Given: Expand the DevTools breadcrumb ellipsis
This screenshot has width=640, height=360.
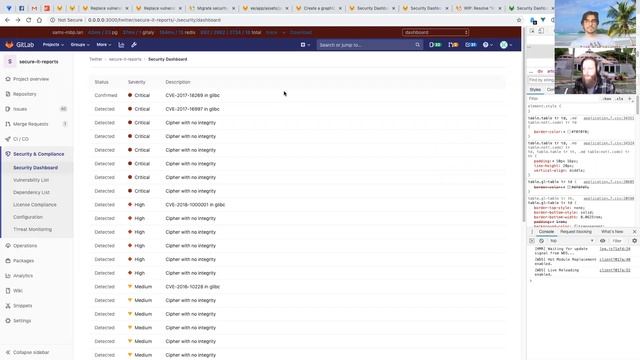Looking at the screenshot, I should [531, 71].
